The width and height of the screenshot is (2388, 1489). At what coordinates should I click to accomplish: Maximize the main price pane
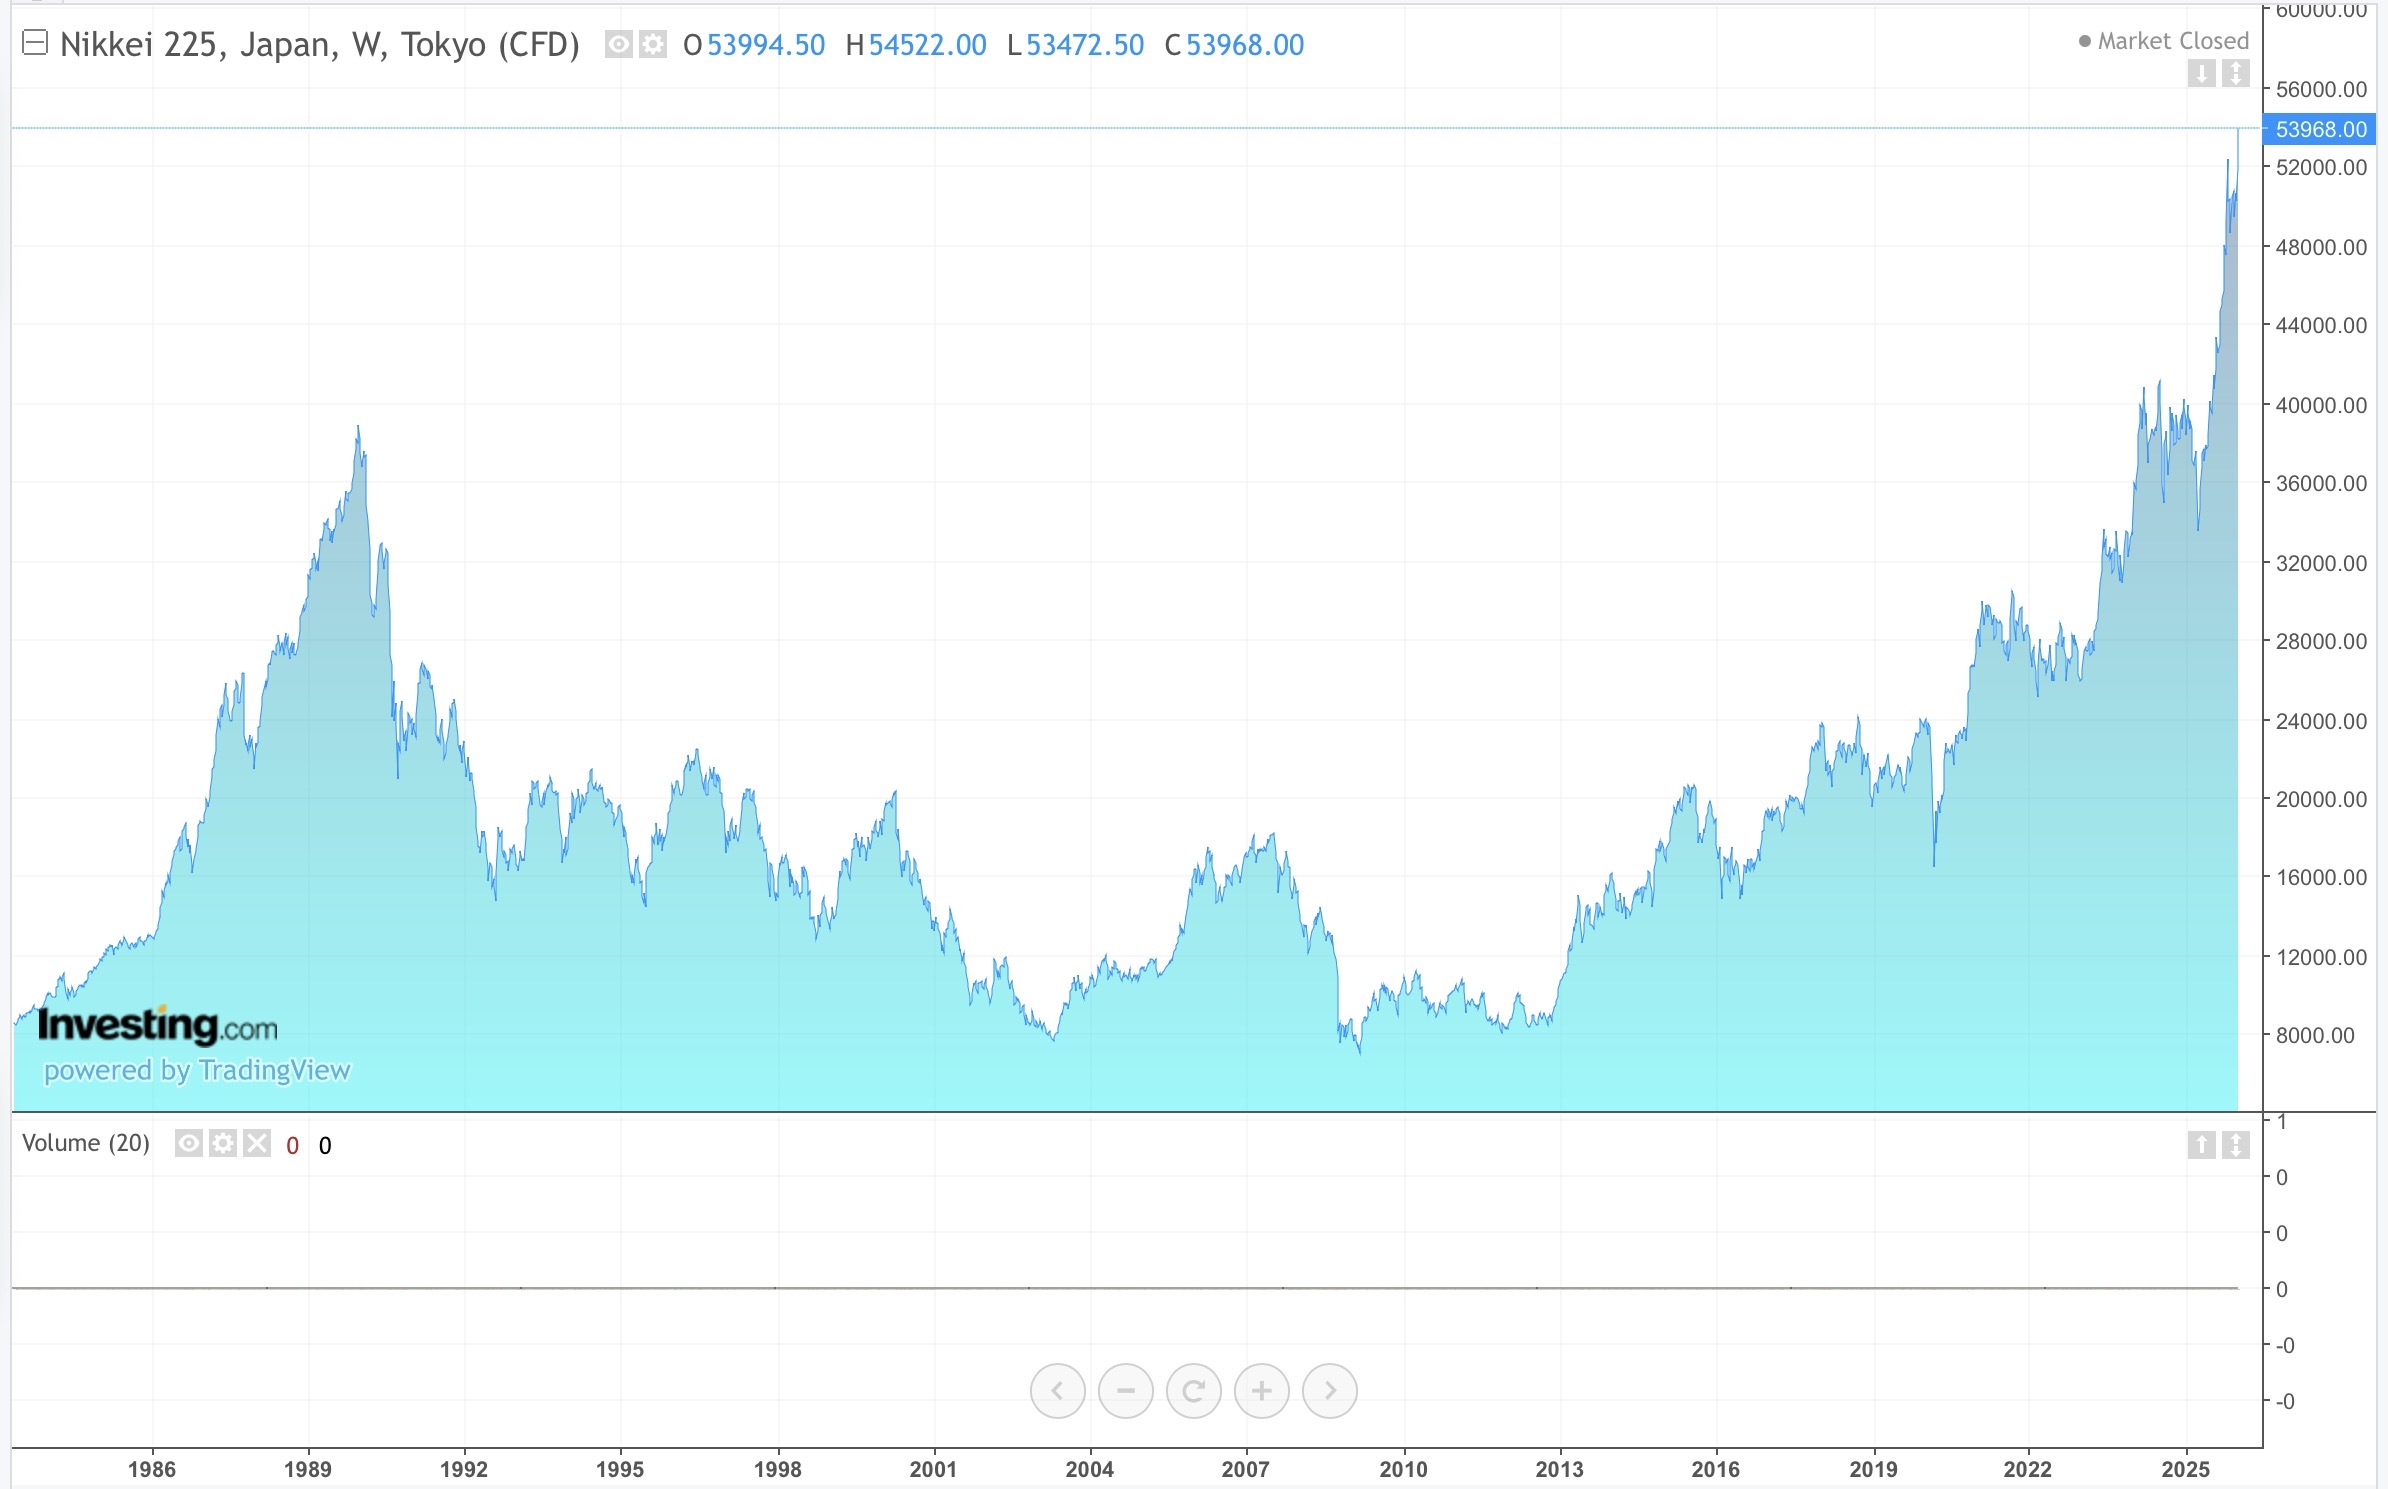2235,73
